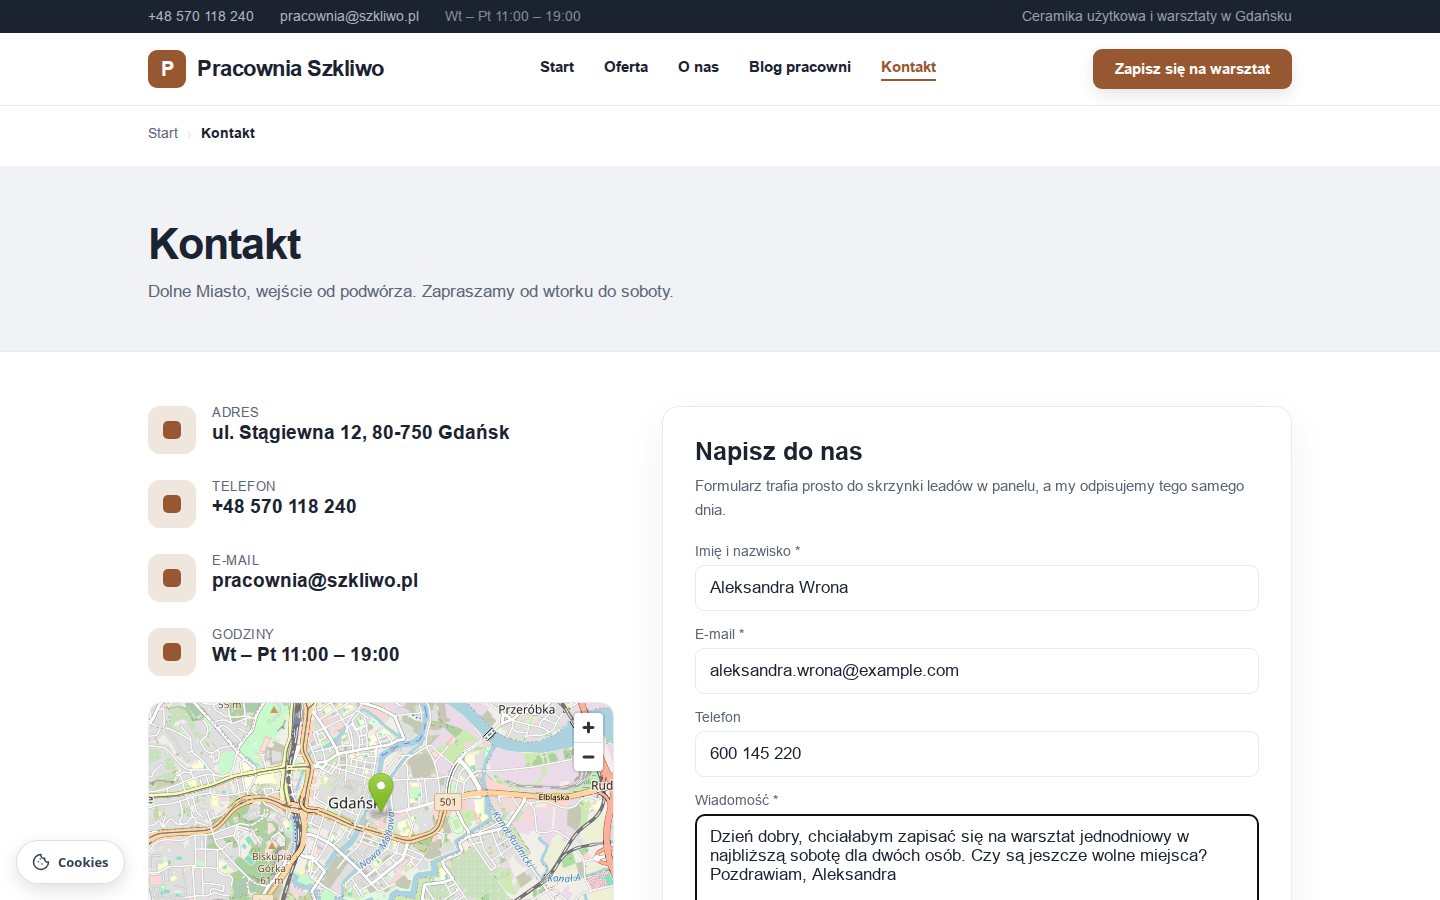Click the Start breadcrumb link

point(163,133)
